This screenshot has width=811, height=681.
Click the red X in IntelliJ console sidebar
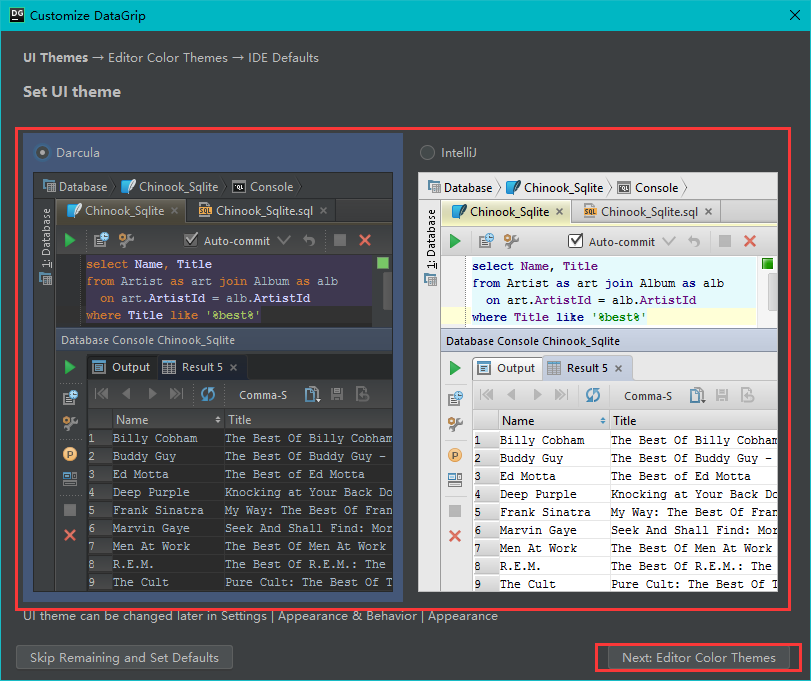pyautogui.click(x=455, y=536)
